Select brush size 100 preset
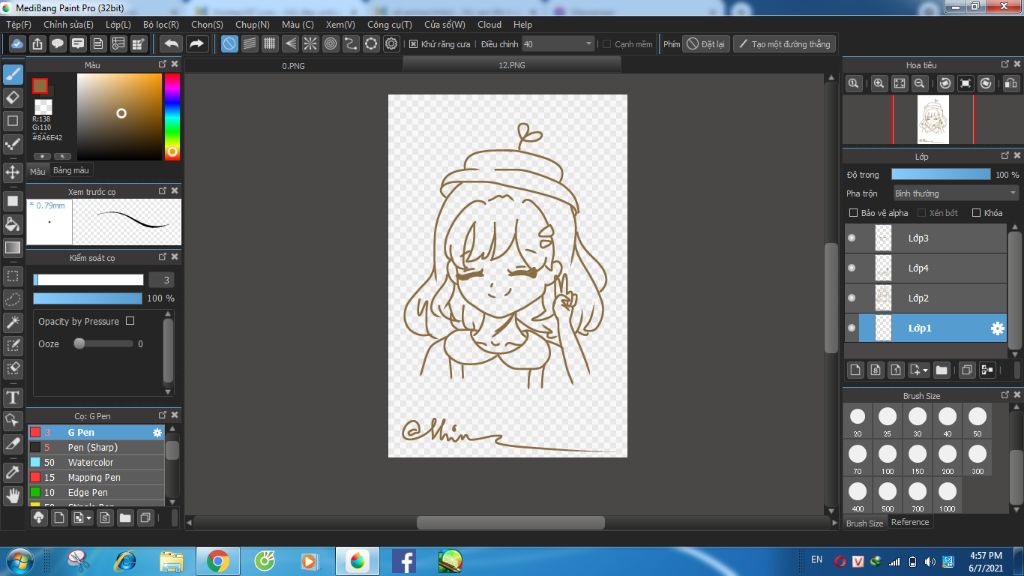 888,458
